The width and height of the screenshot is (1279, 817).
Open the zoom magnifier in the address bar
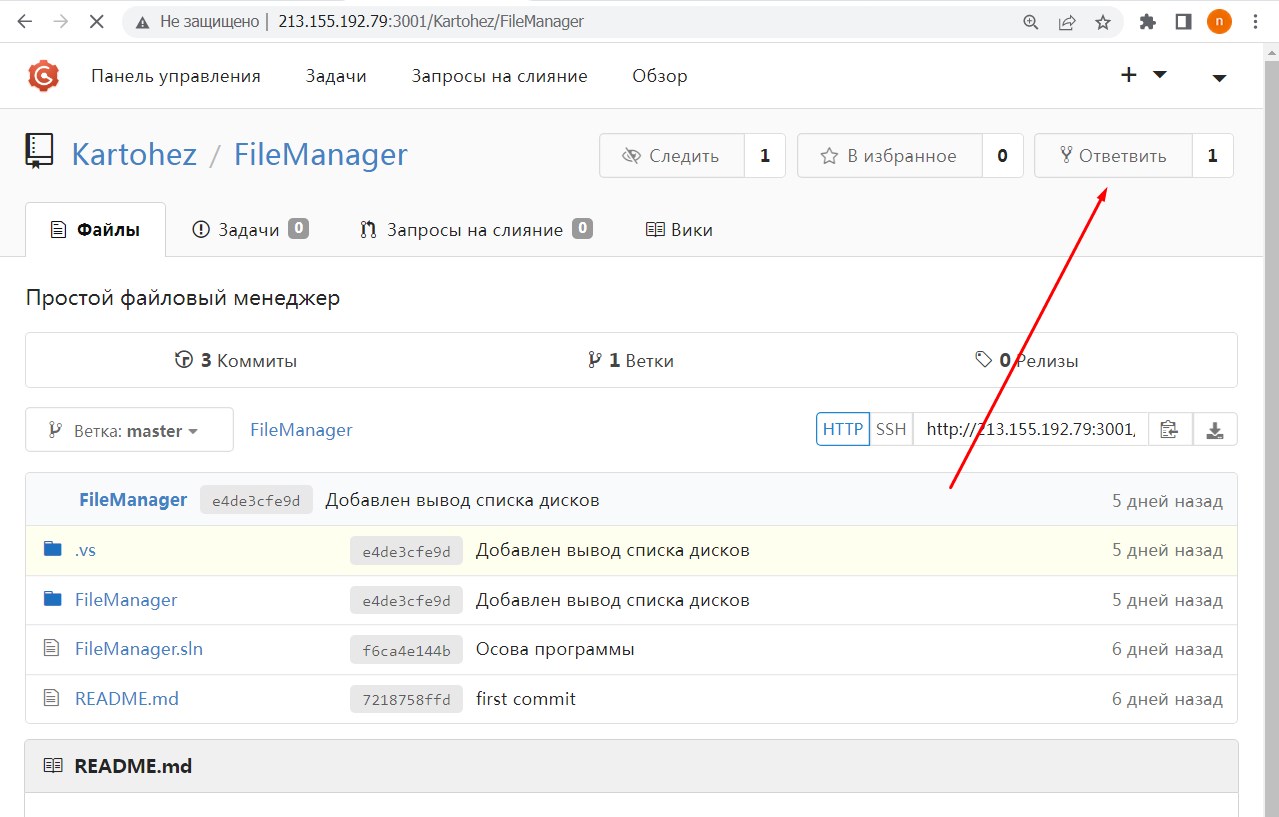pyautogui.click(x=1031, y=22)
